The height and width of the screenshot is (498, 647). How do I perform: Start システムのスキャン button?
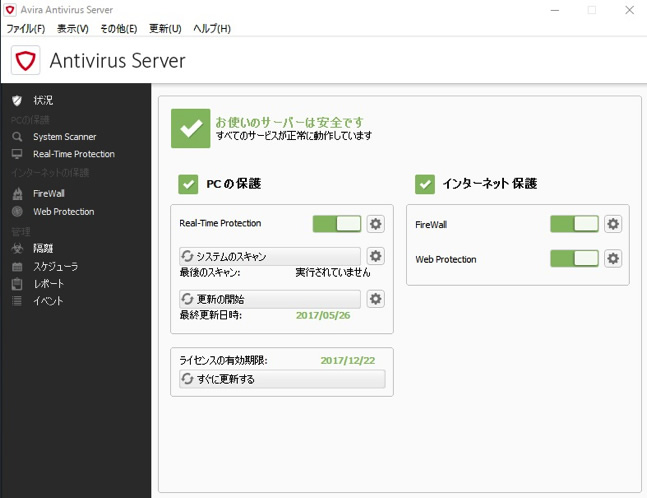point(270,256)
